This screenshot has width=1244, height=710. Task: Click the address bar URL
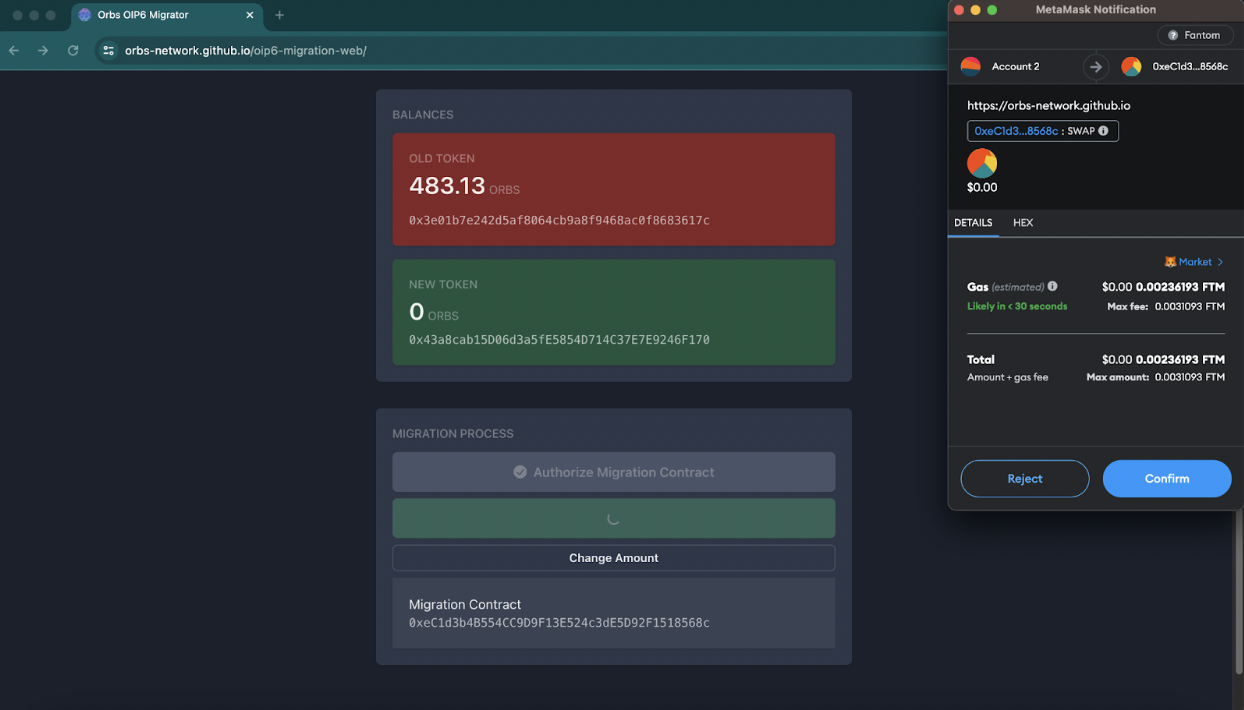(245, 50)
